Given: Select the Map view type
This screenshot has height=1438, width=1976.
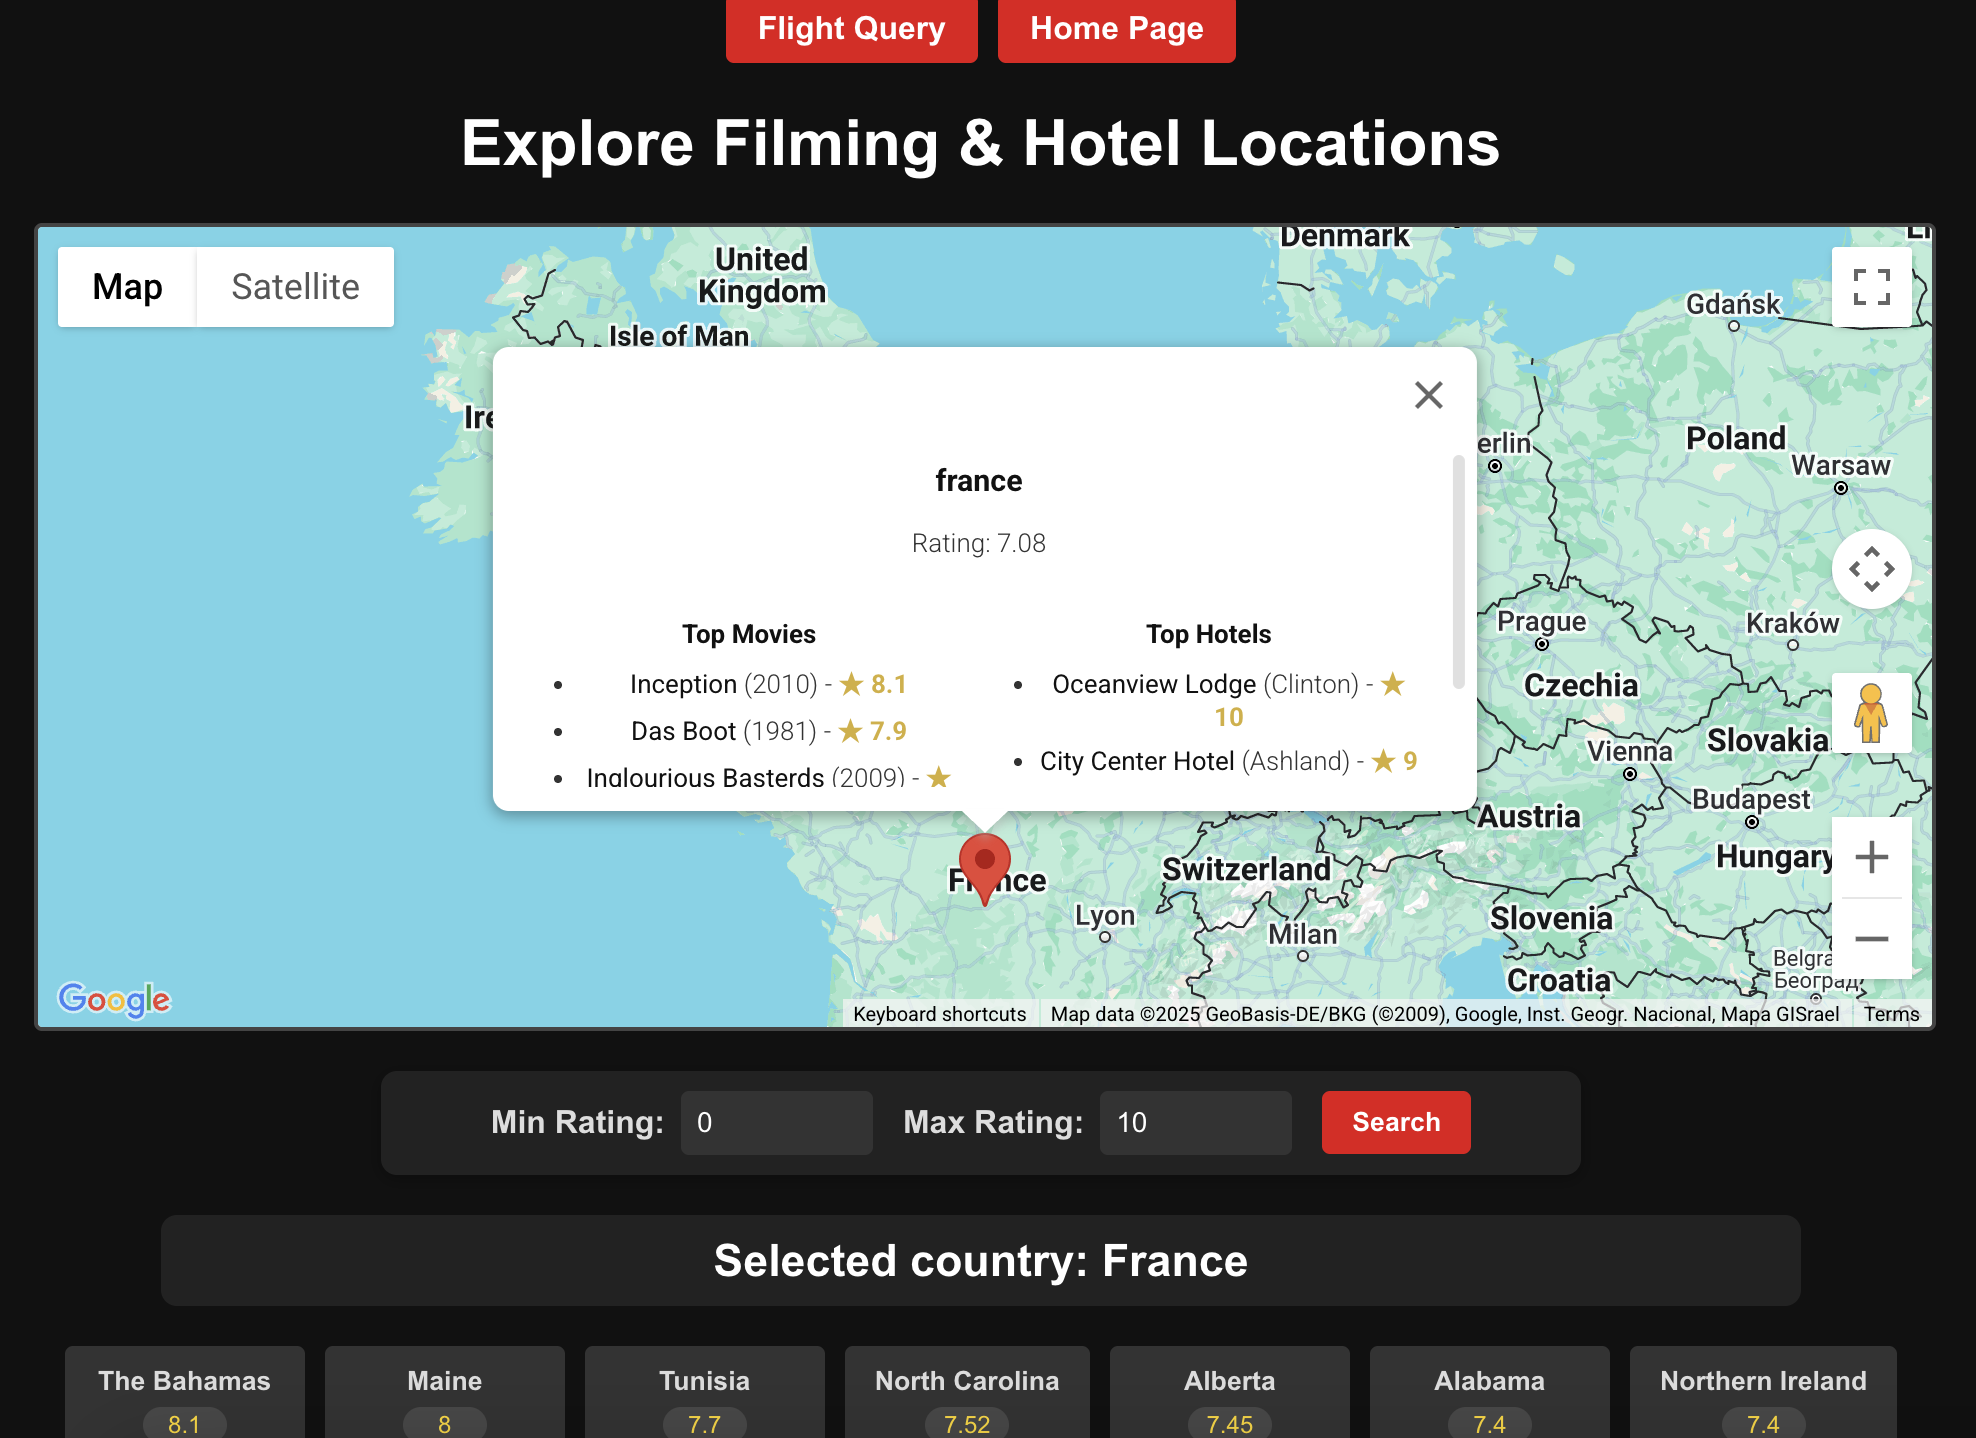Looking at the screenshot, I should [127, 287].
